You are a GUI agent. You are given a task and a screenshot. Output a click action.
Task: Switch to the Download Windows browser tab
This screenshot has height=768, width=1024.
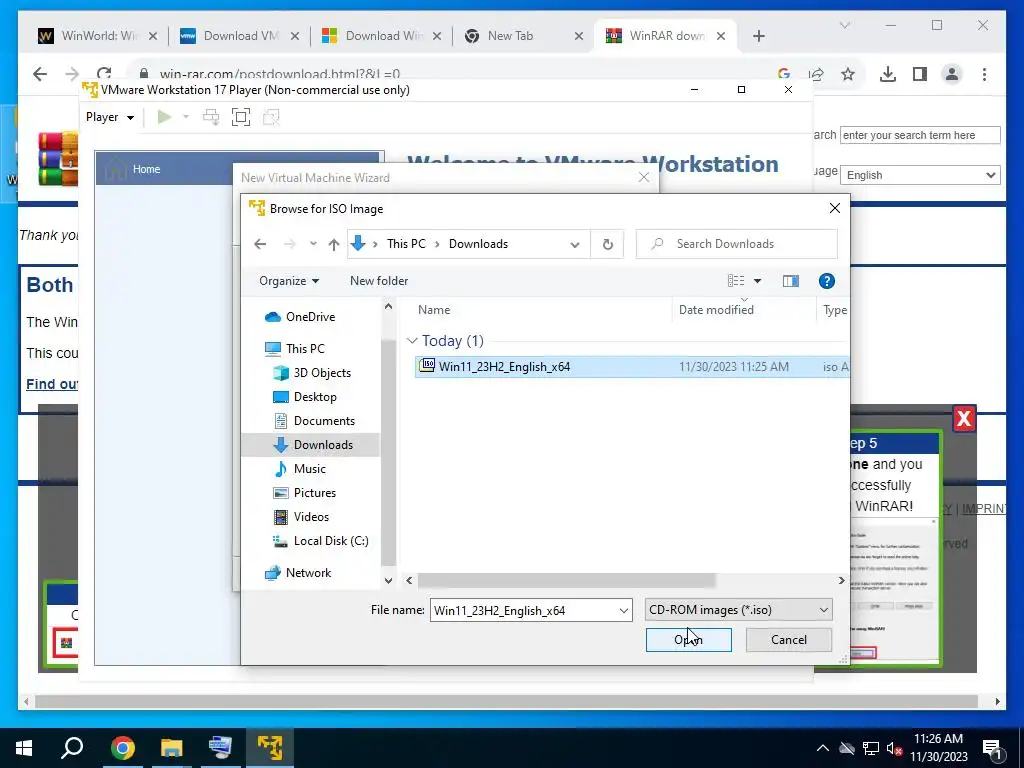point(382,36)
